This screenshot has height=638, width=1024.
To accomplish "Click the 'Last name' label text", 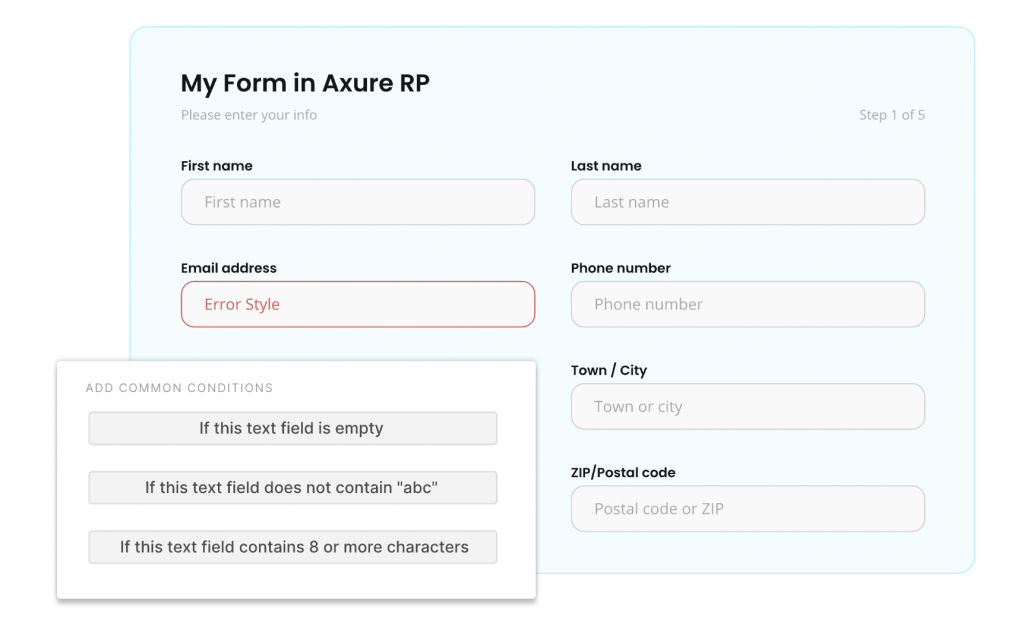I will tap(606, 166).
